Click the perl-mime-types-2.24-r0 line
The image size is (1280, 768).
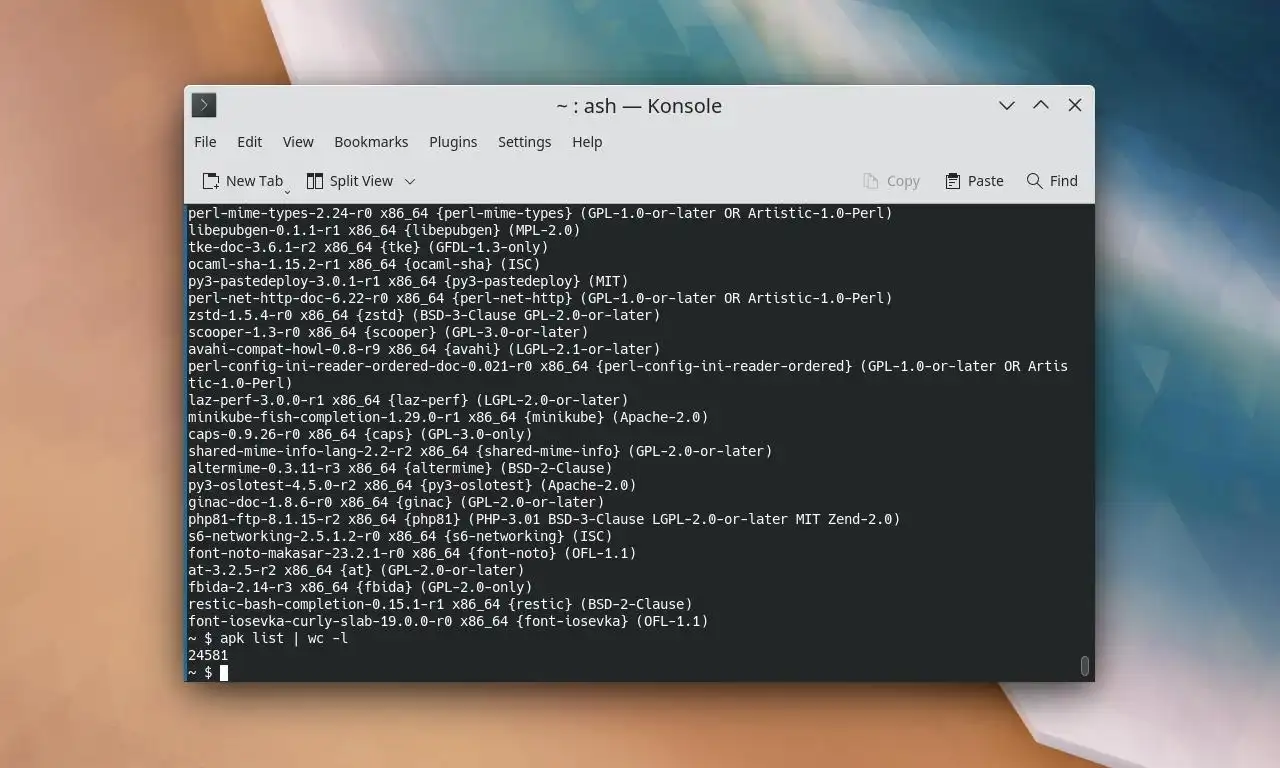coord(540,213)
